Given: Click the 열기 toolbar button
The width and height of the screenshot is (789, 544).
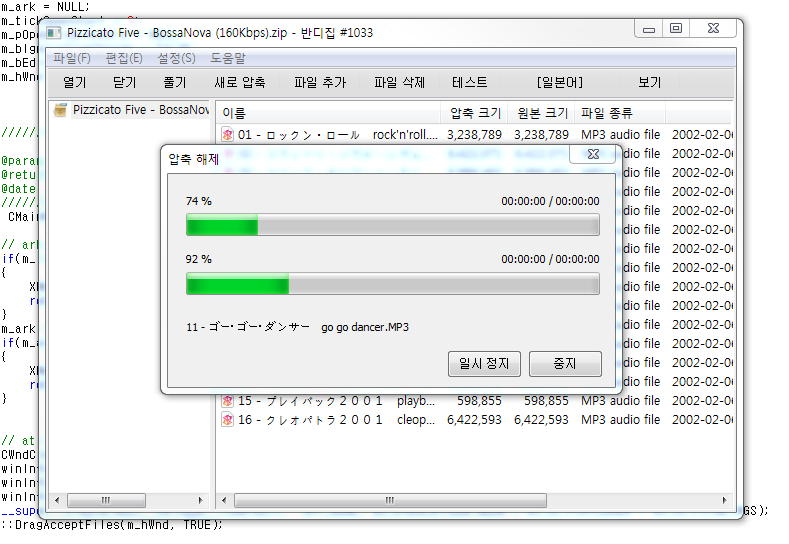Looking at the screenshot, I should click(74, 83).
